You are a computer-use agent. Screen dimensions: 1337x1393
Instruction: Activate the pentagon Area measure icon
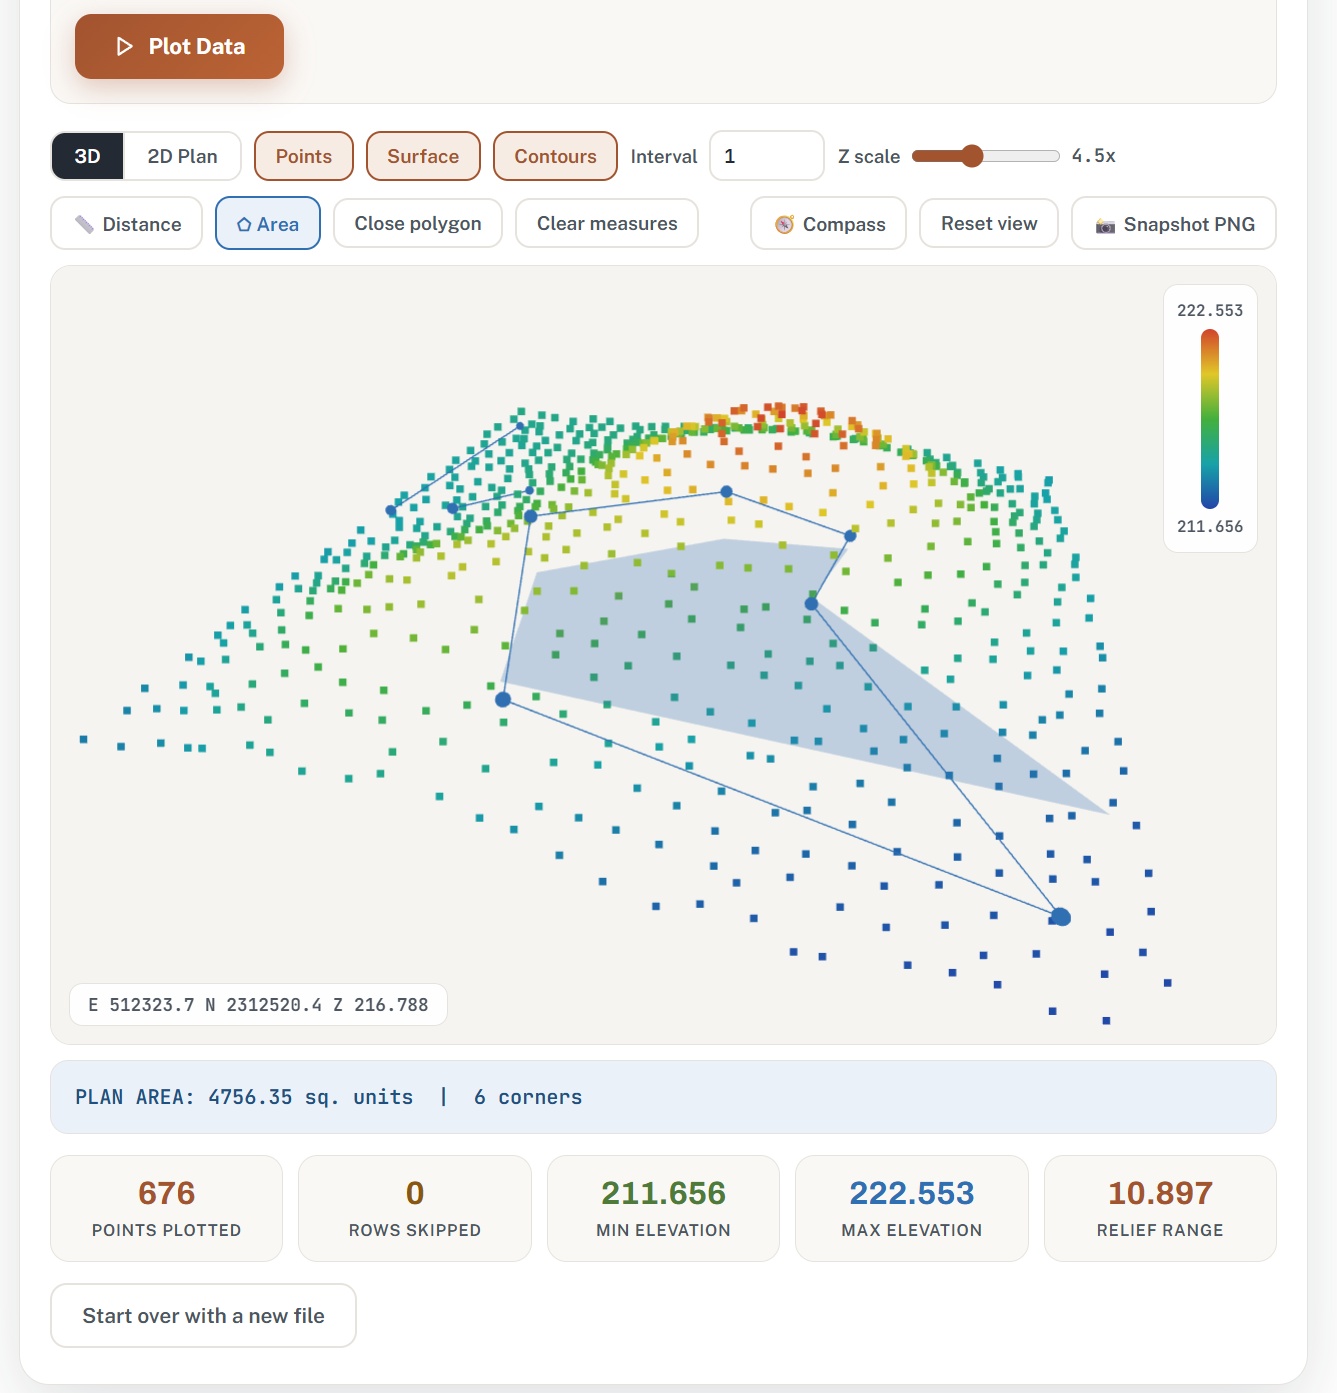coord(244,224)
